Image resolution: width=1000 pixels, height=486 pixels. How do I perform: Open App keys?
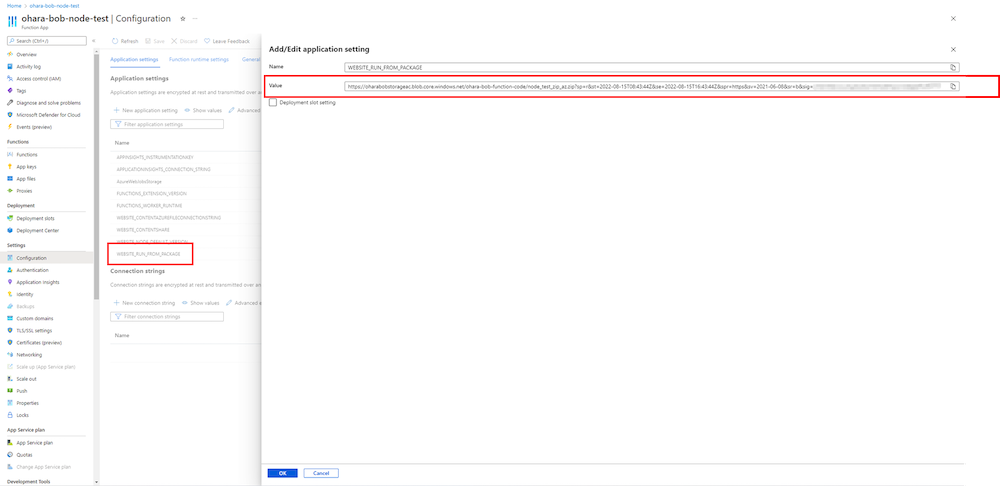click(26, 166)
